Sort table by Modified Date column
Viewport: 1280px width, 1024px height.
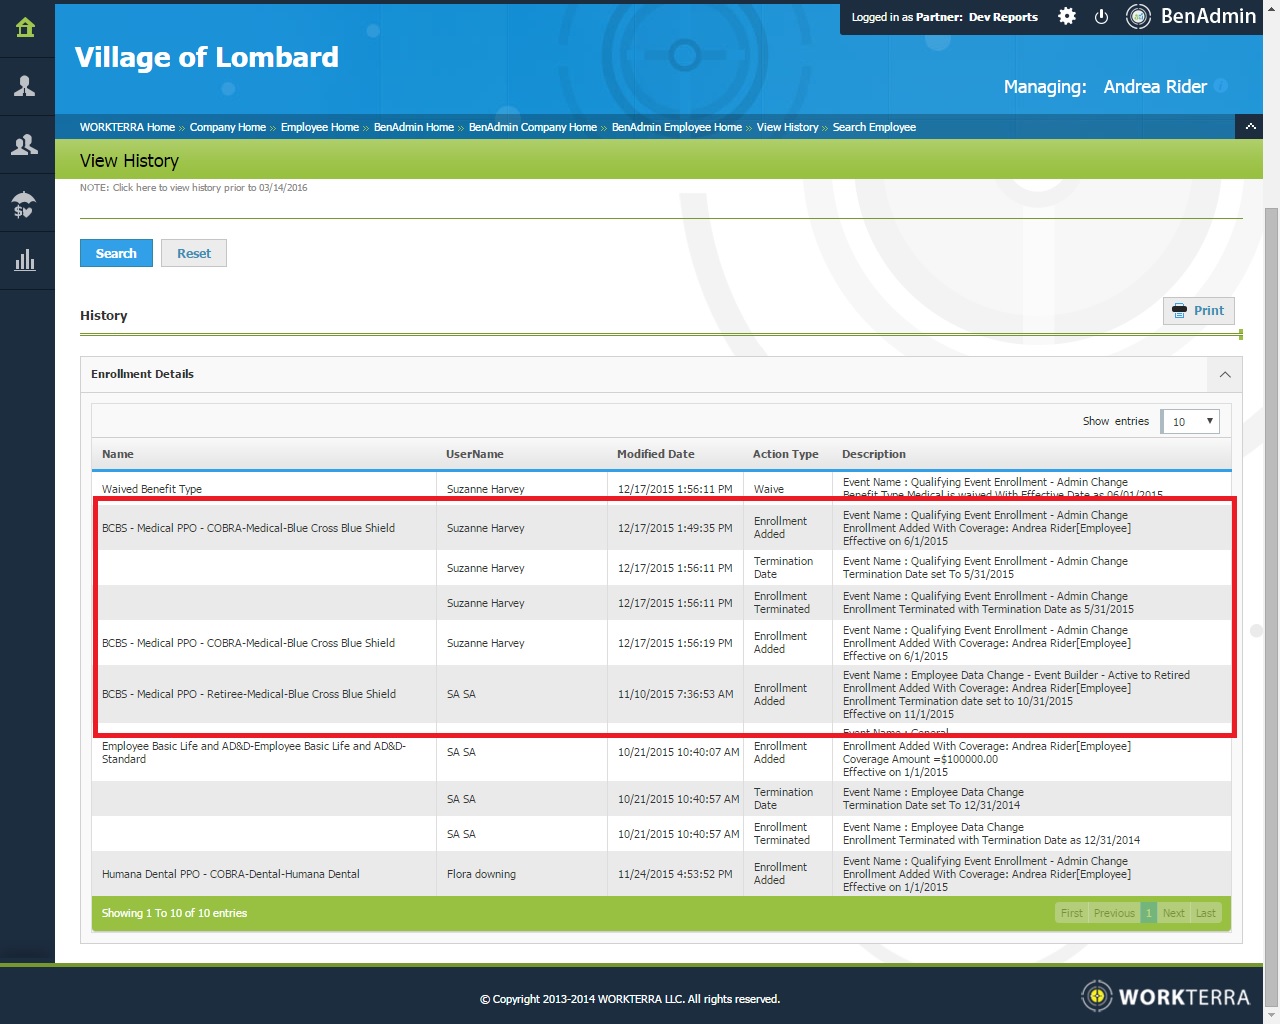tap(655, 454)
